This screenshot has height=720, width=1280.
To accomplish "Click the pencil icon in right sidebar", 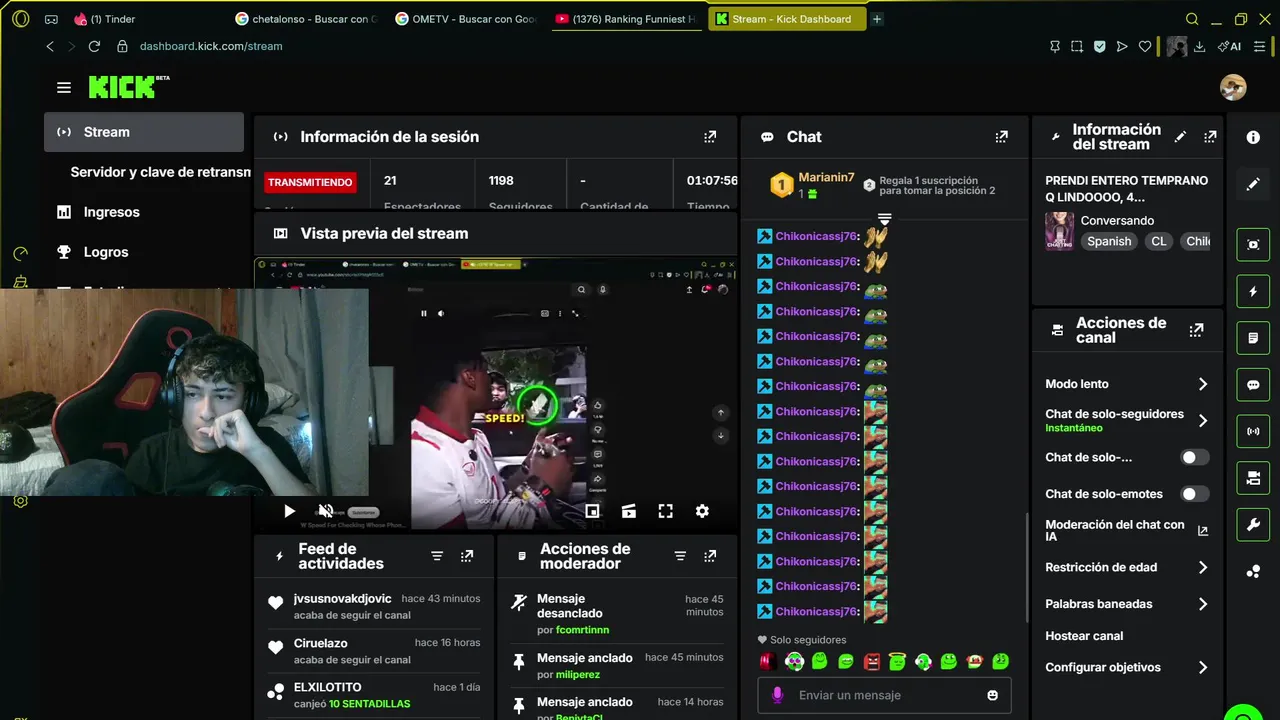I will coord(1253,185).
